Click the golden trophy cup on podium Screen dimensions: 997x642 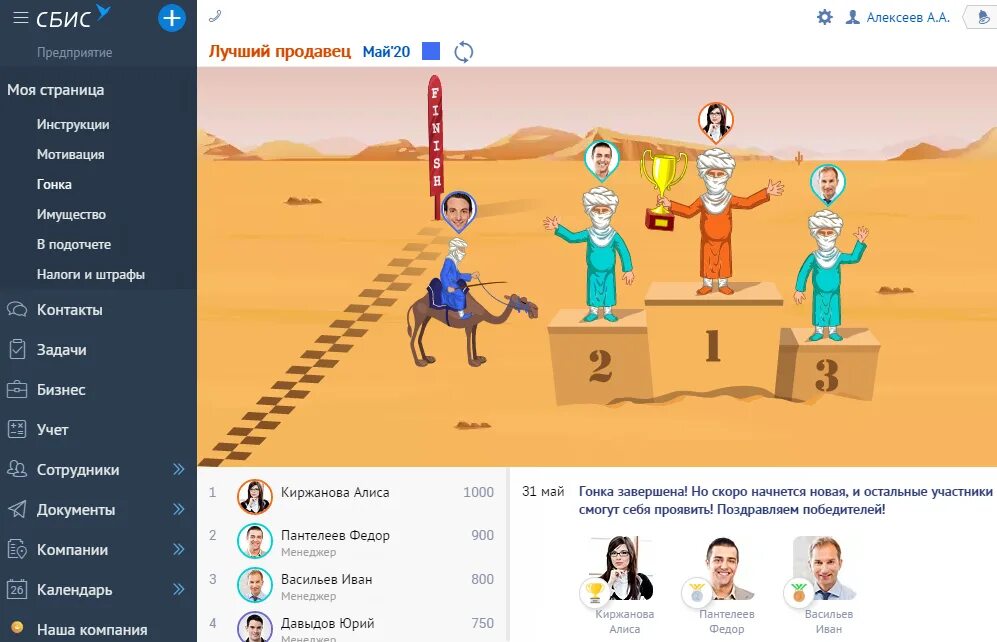(x=662, y=188)
